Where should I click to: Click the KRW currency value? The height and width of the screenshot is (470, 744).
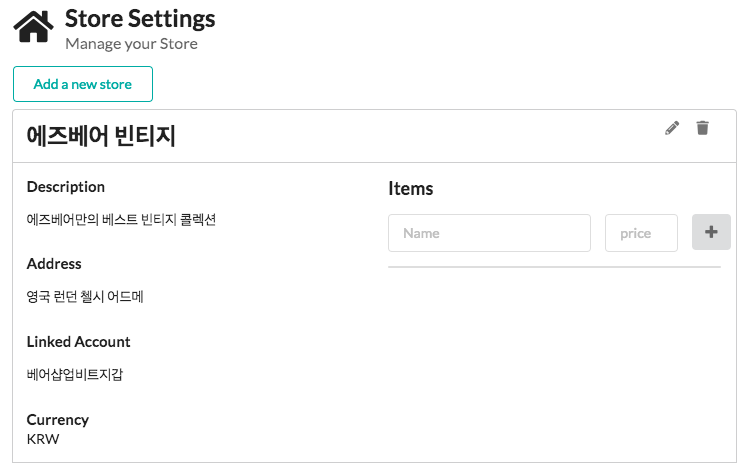(x=43, y=439)
